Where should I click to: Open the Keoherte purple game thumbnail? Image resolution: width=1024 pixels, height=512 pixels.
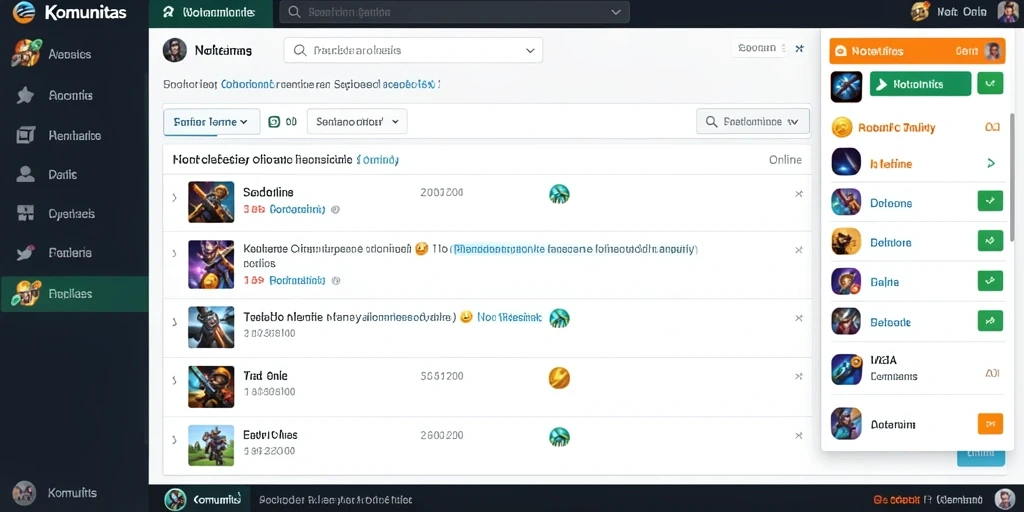(x=211, y=264)
